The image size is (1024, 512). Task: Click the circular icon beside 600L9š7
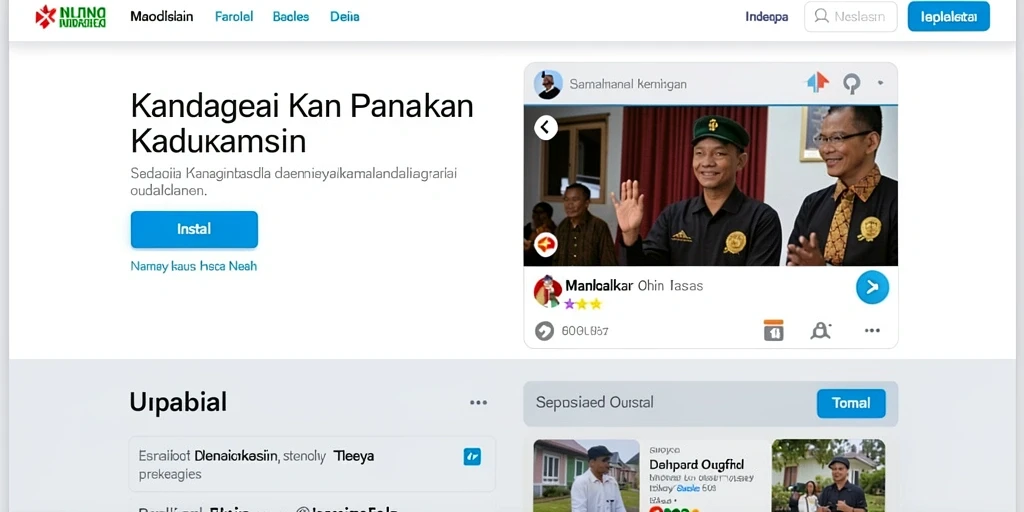[x=544, y=331]
